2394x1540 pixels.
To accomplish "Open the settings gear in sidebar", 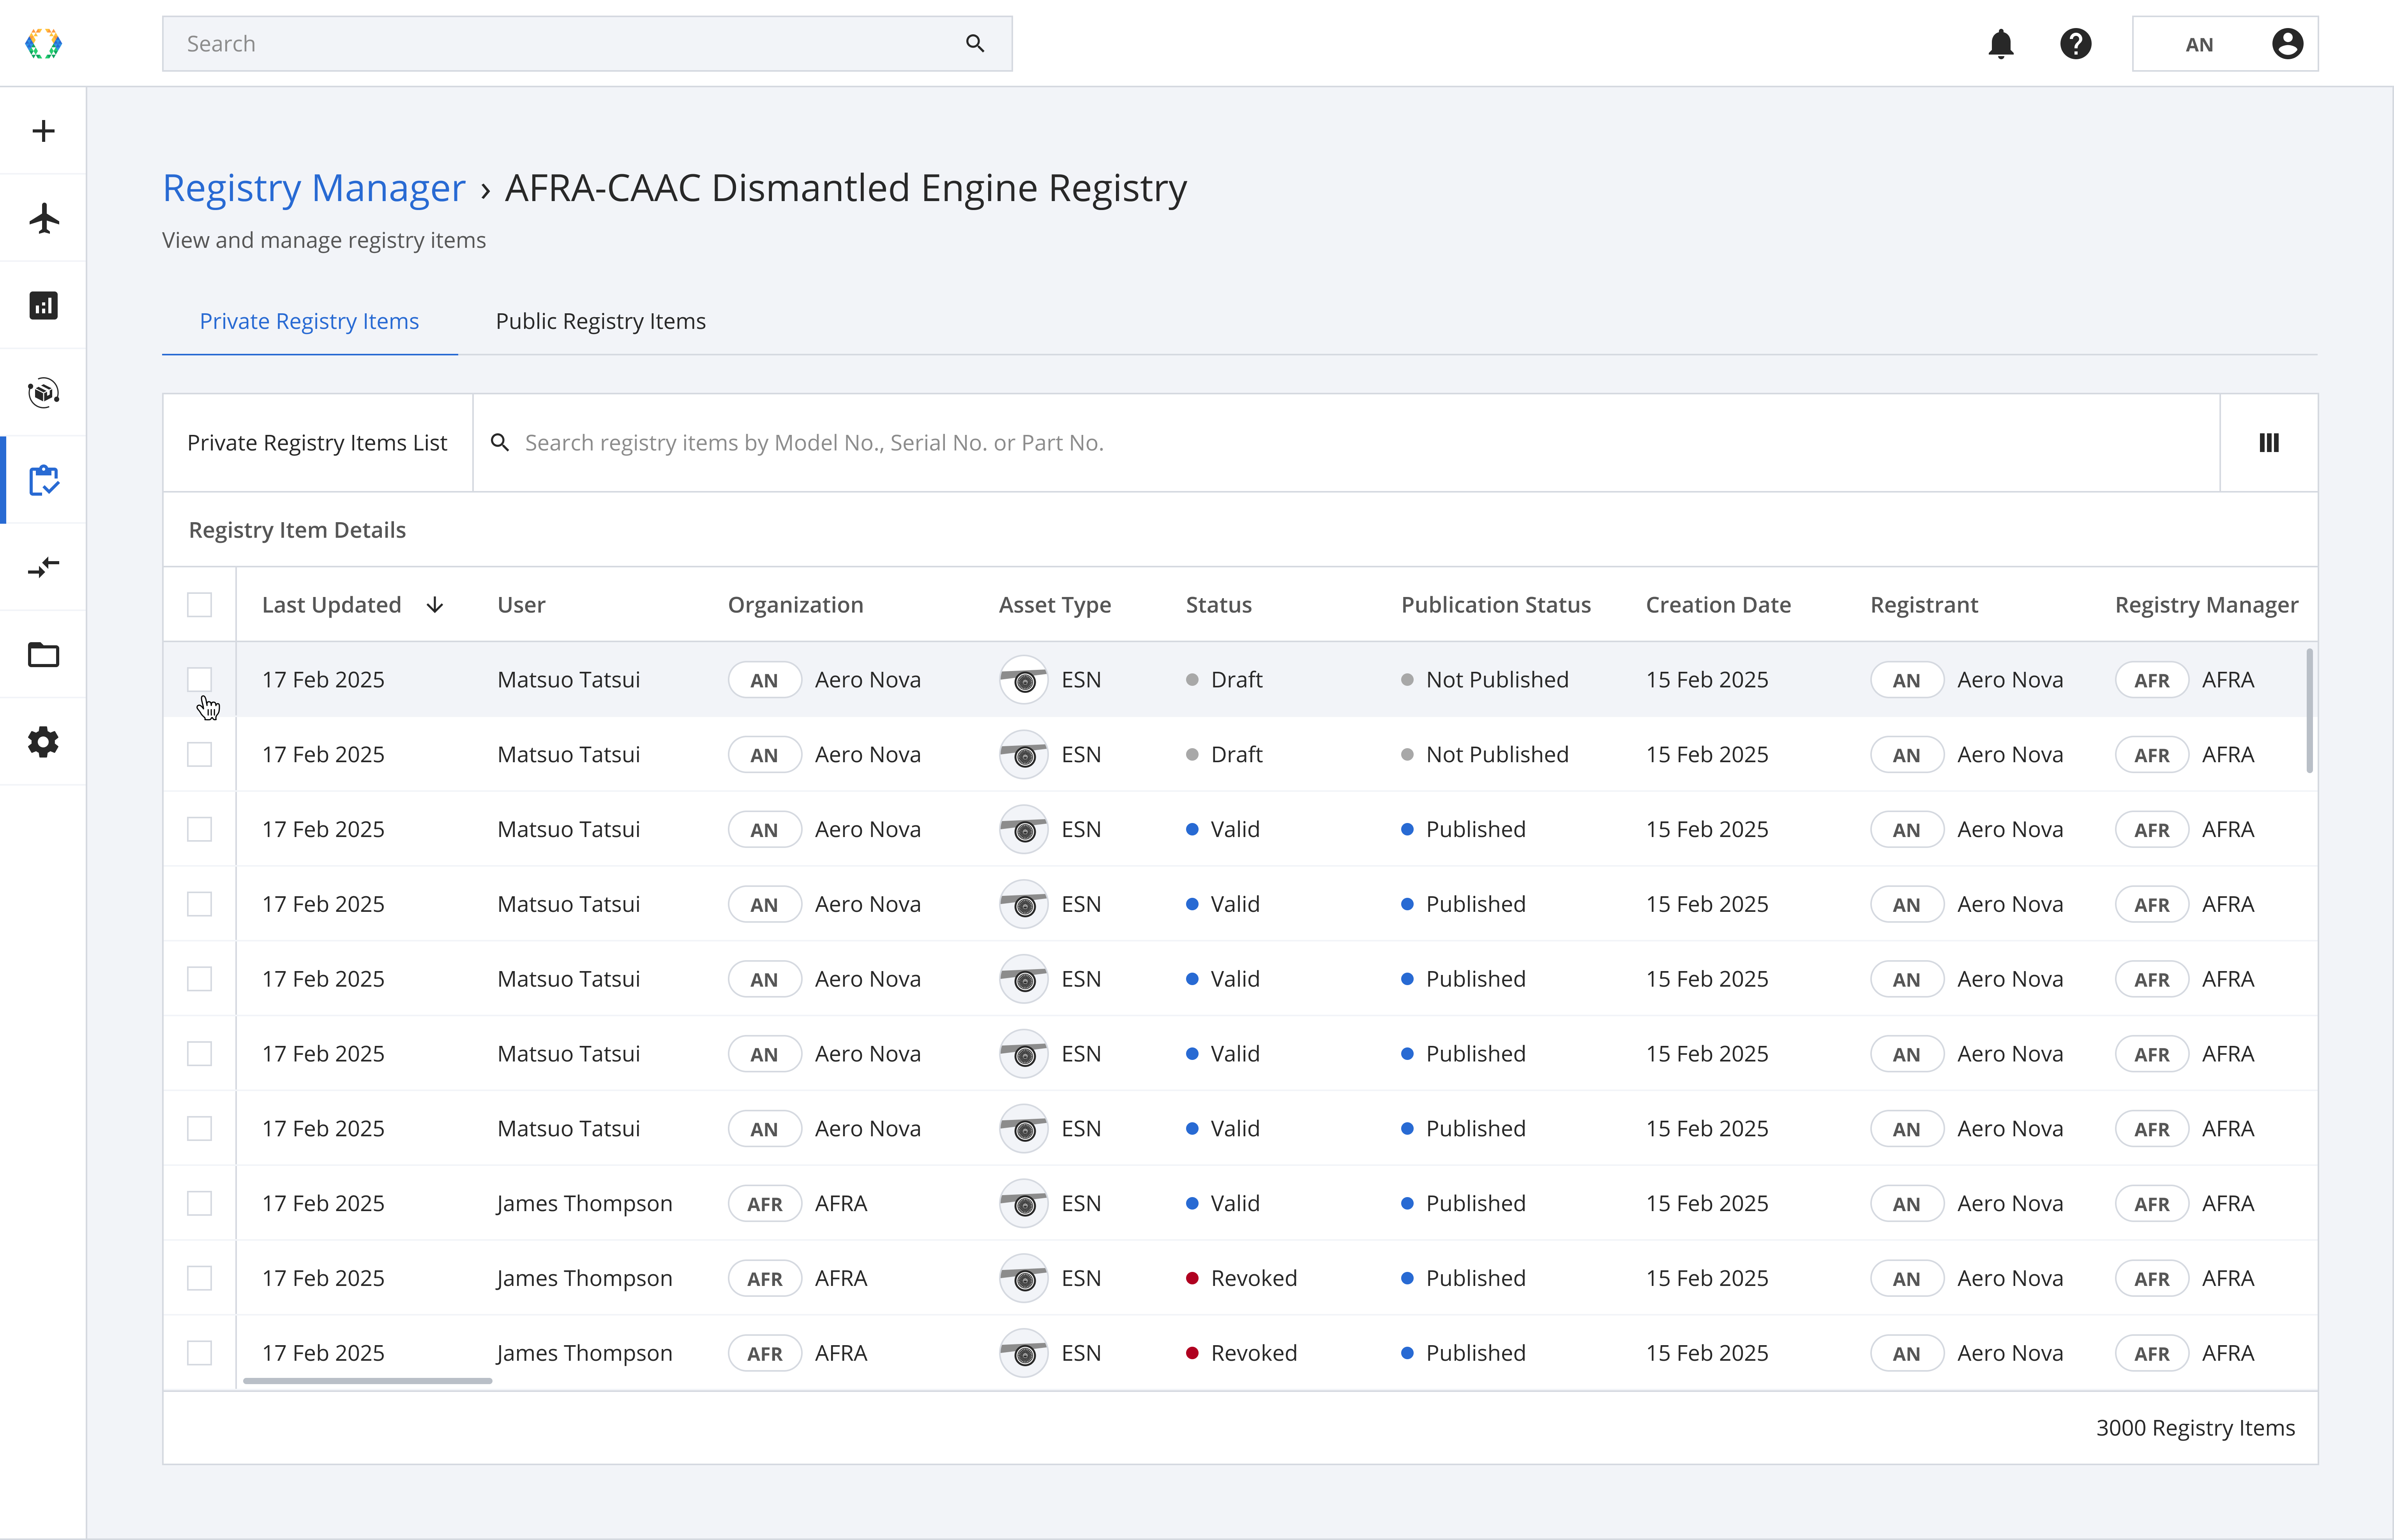I will point(43,742).
